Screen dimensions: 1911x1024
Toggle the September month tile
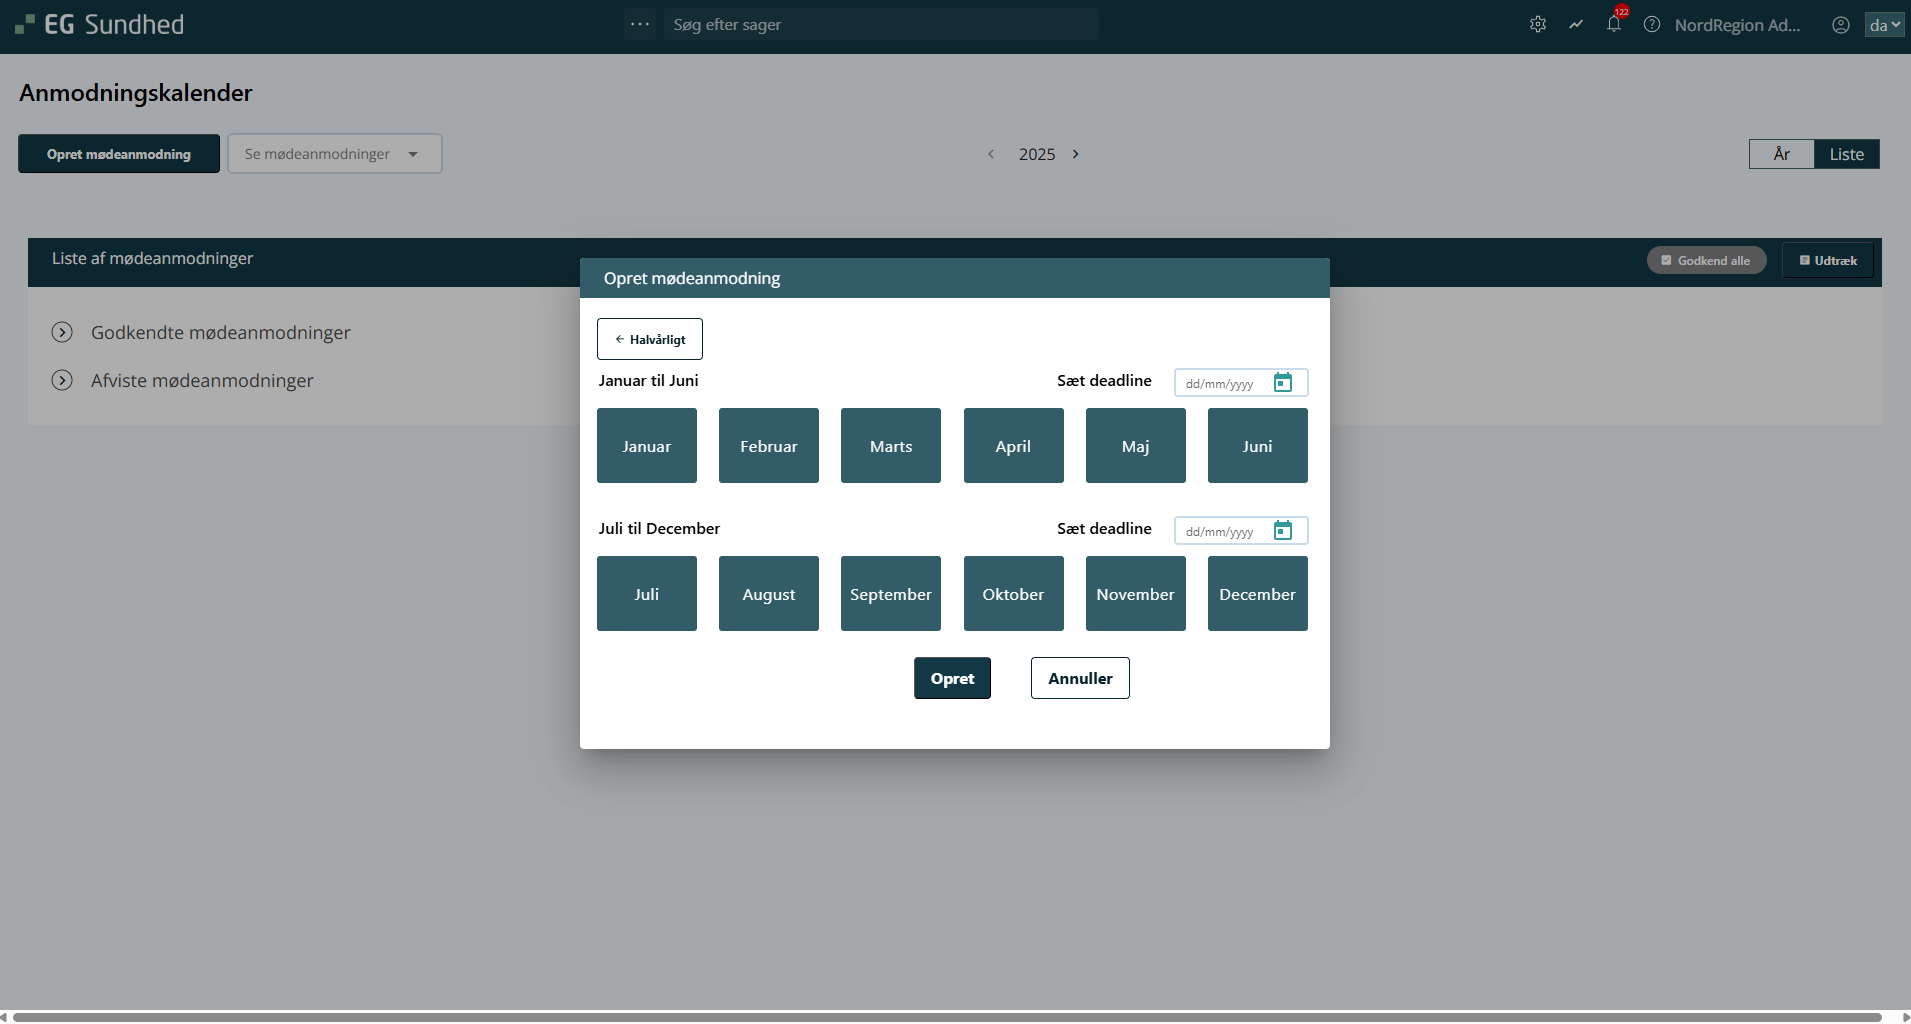pos(891,594)
